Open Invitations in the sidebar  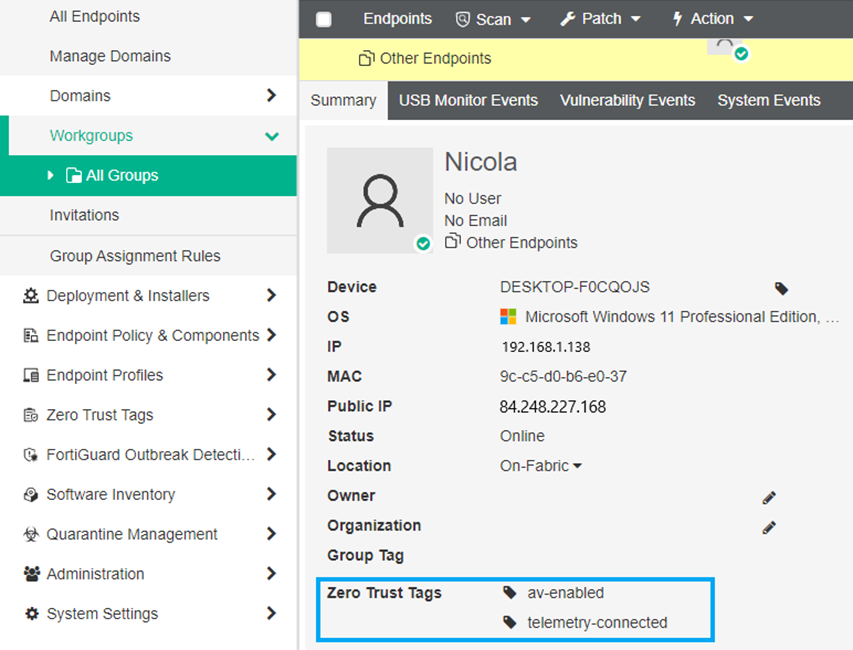tap(84, 215)
